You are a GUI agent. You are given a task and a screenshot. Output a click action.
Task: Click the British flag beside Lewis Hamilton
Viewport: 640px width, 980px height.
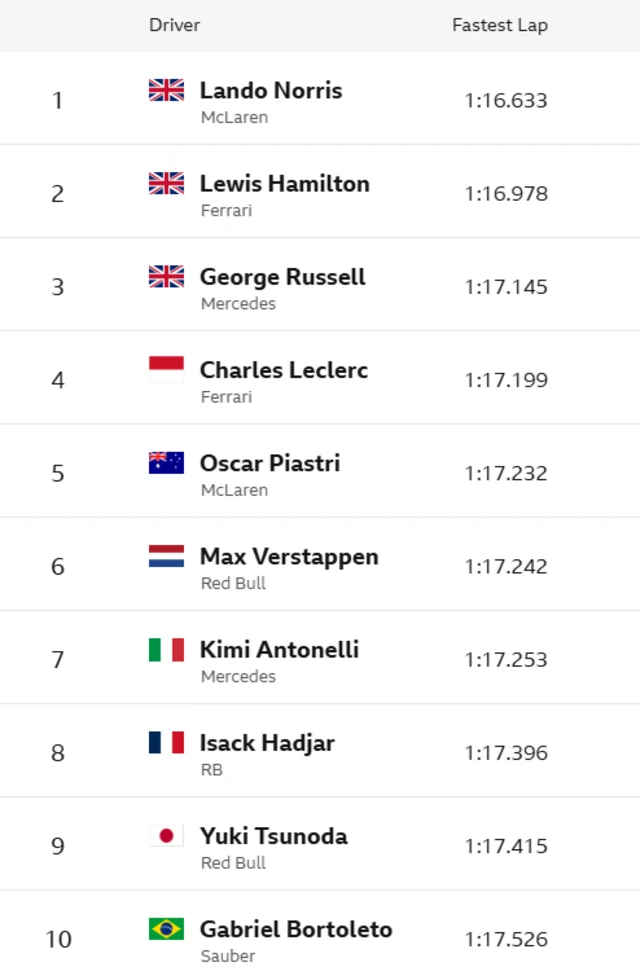[x=166, y=183]
